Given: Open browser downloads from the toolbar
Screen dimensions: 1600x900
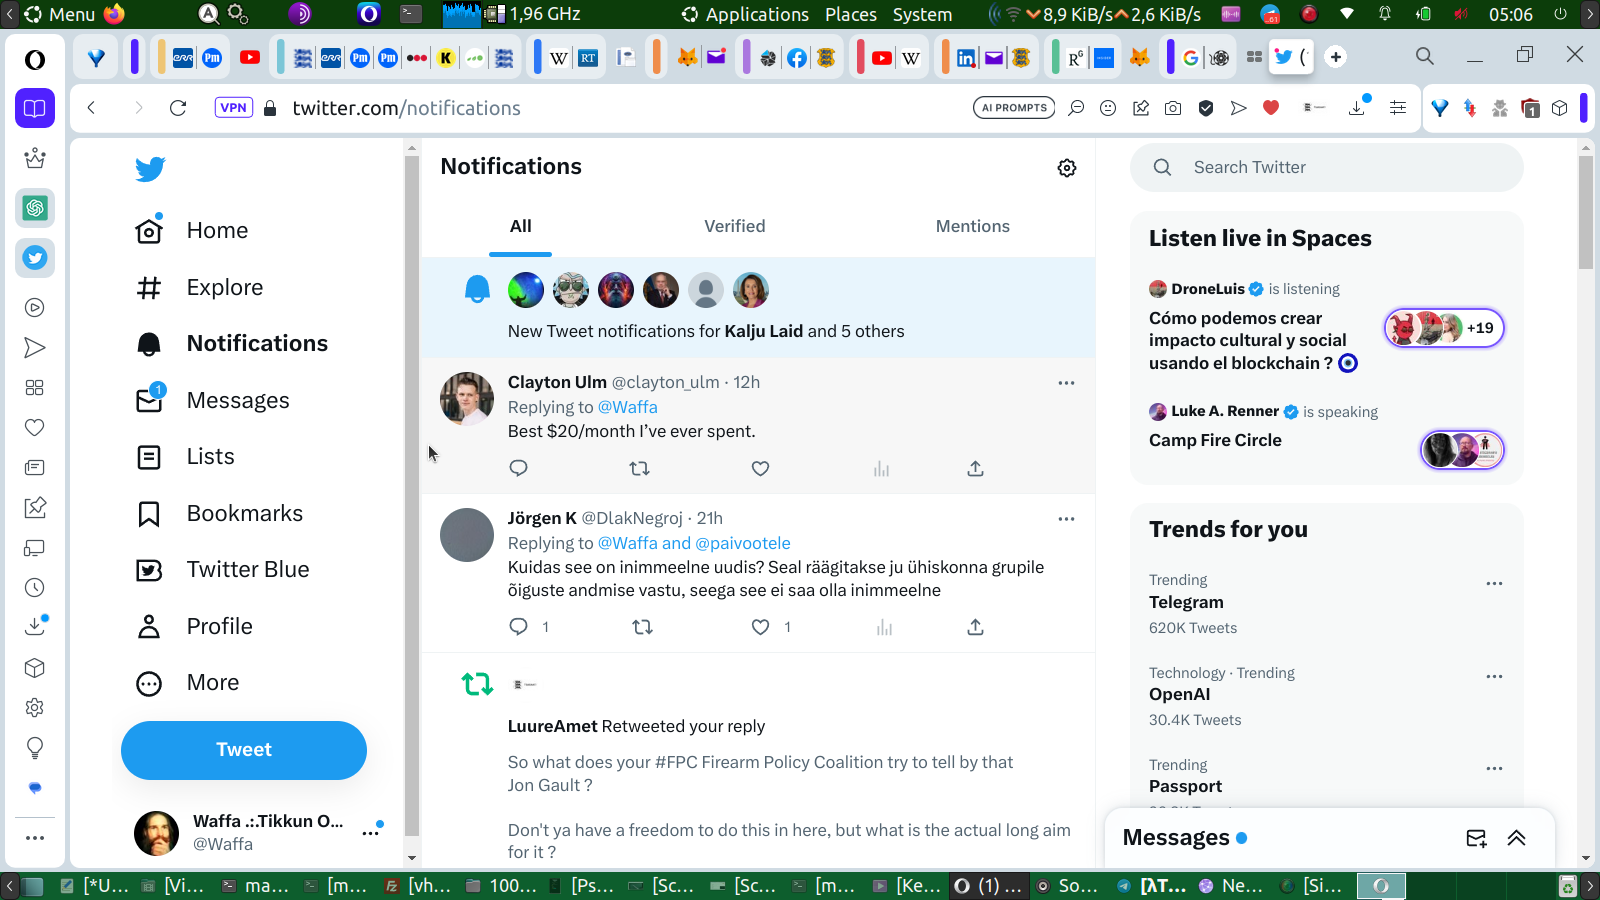Looking at the screenshot, I should (1357, 108).
